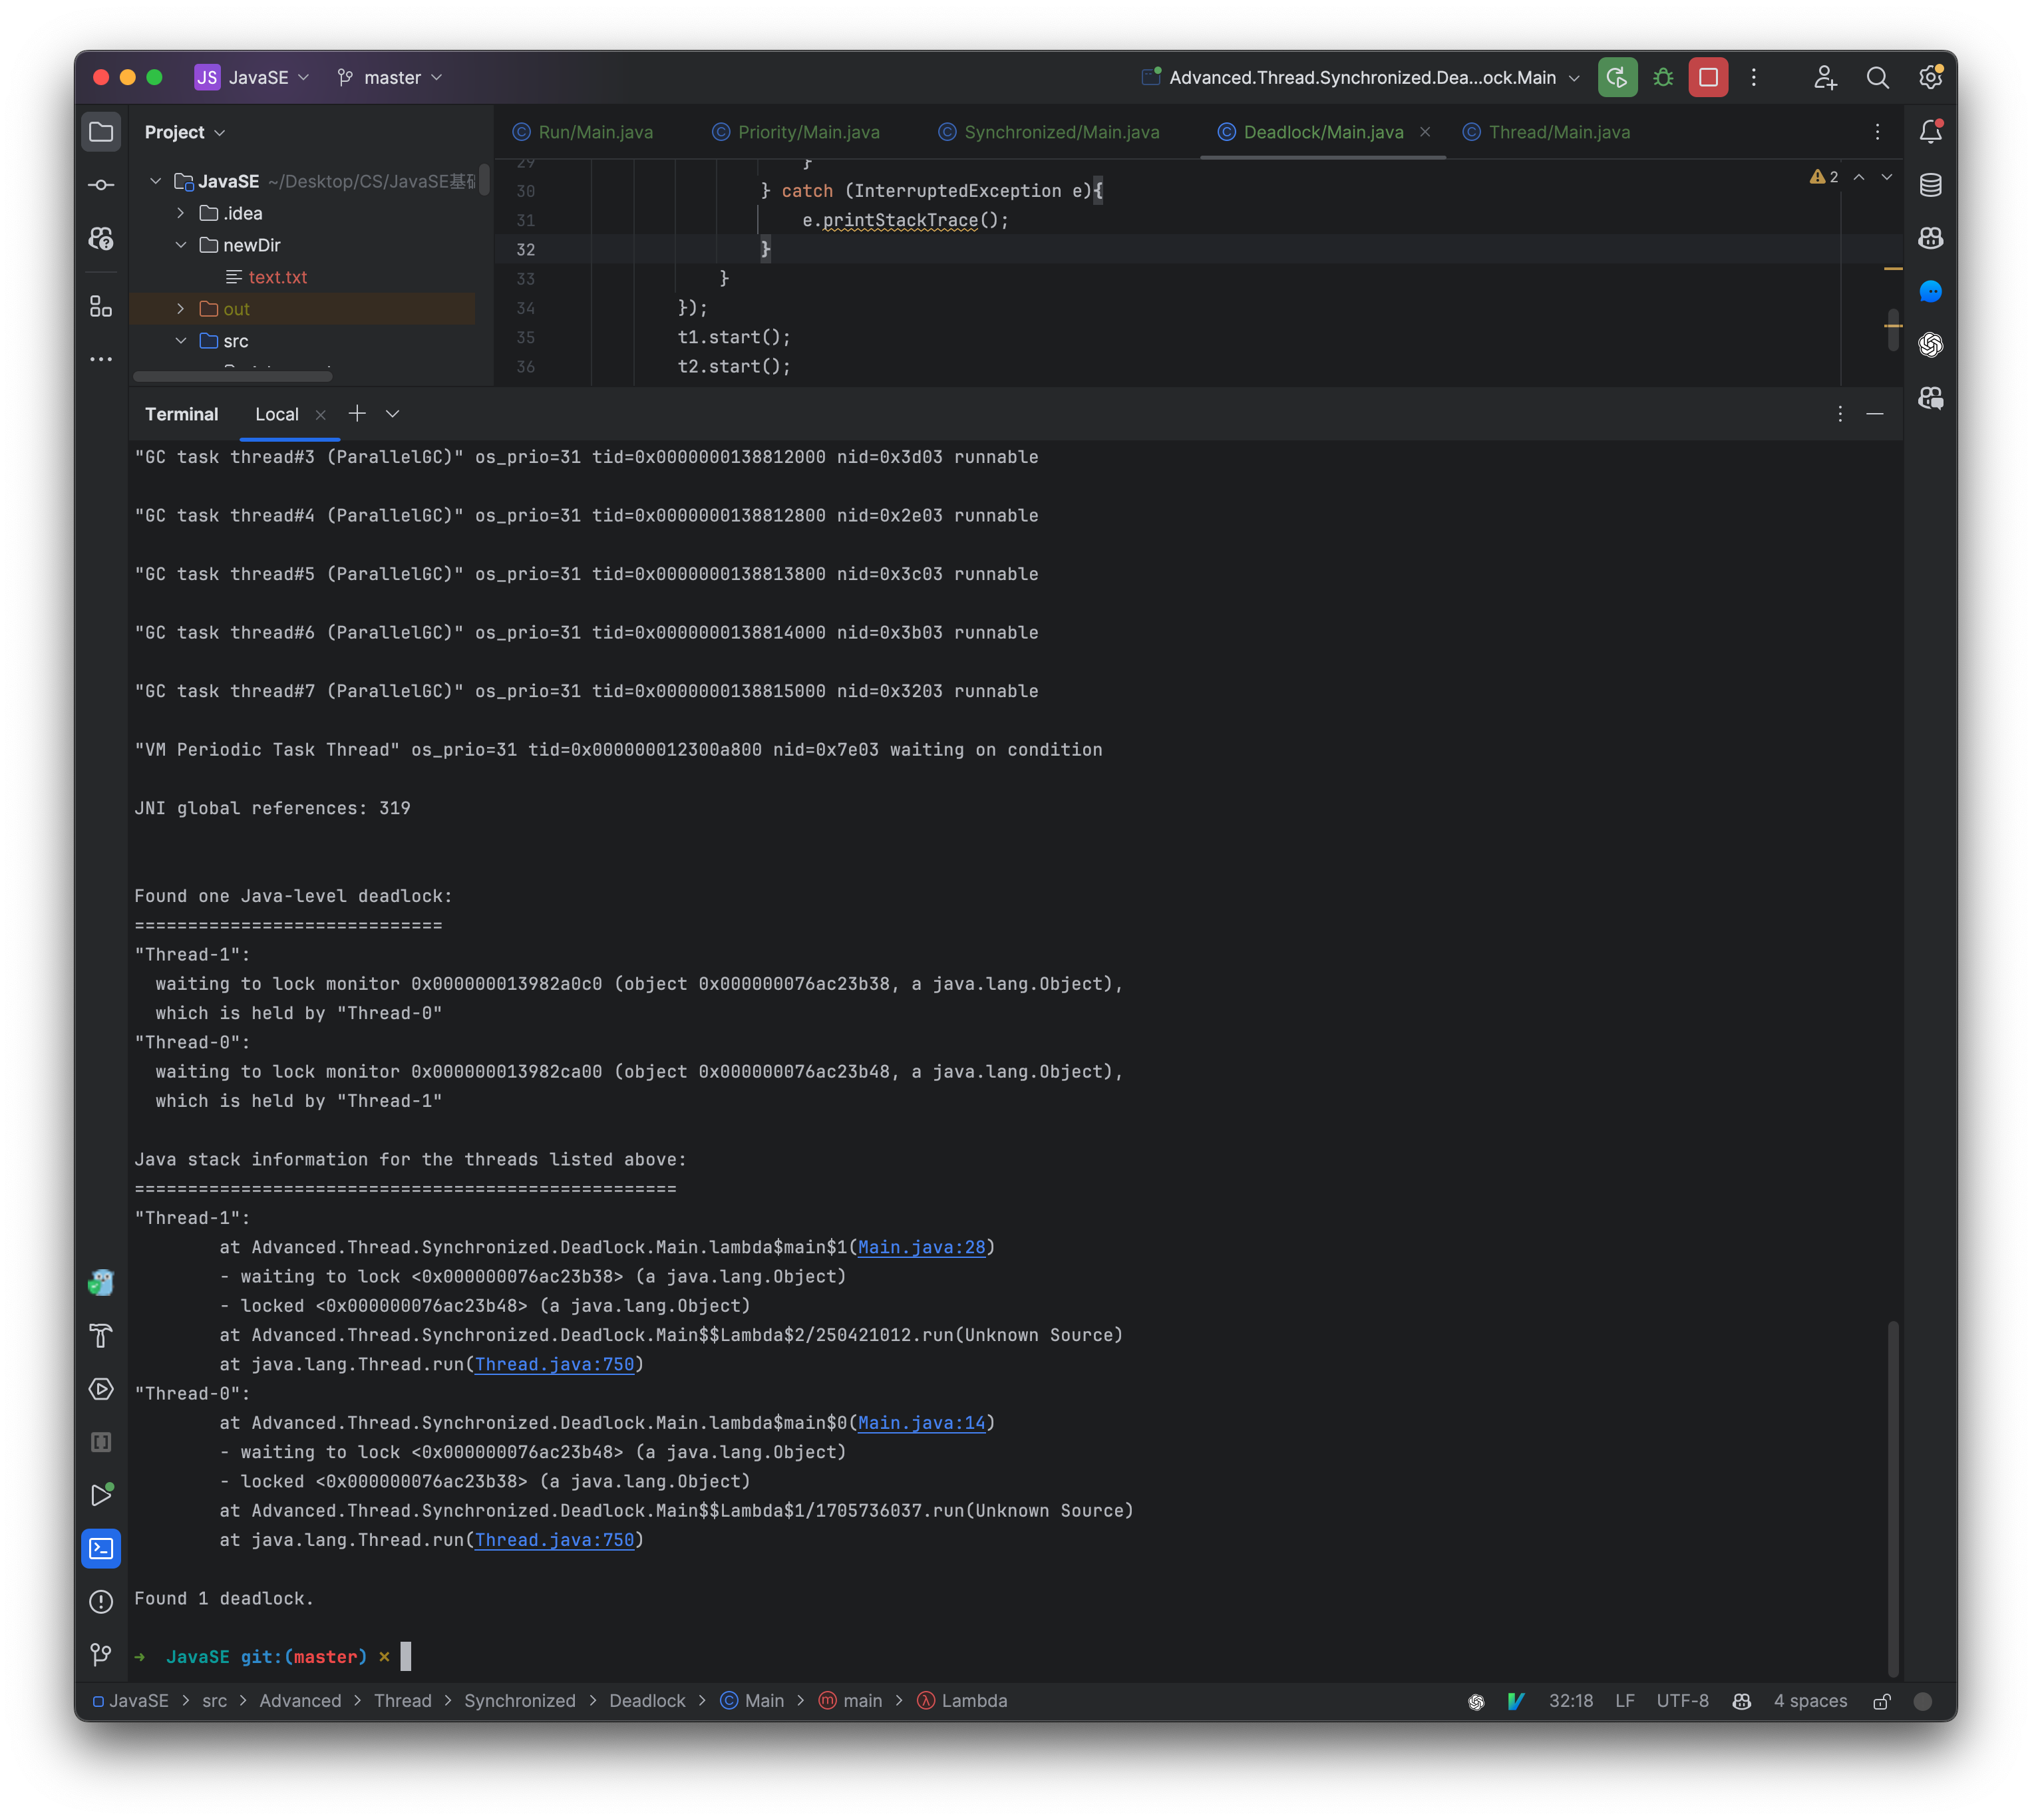Start debugging with the bug icon
The height and width of the screenshot is (1820, 2032).
pos(1663,77)
